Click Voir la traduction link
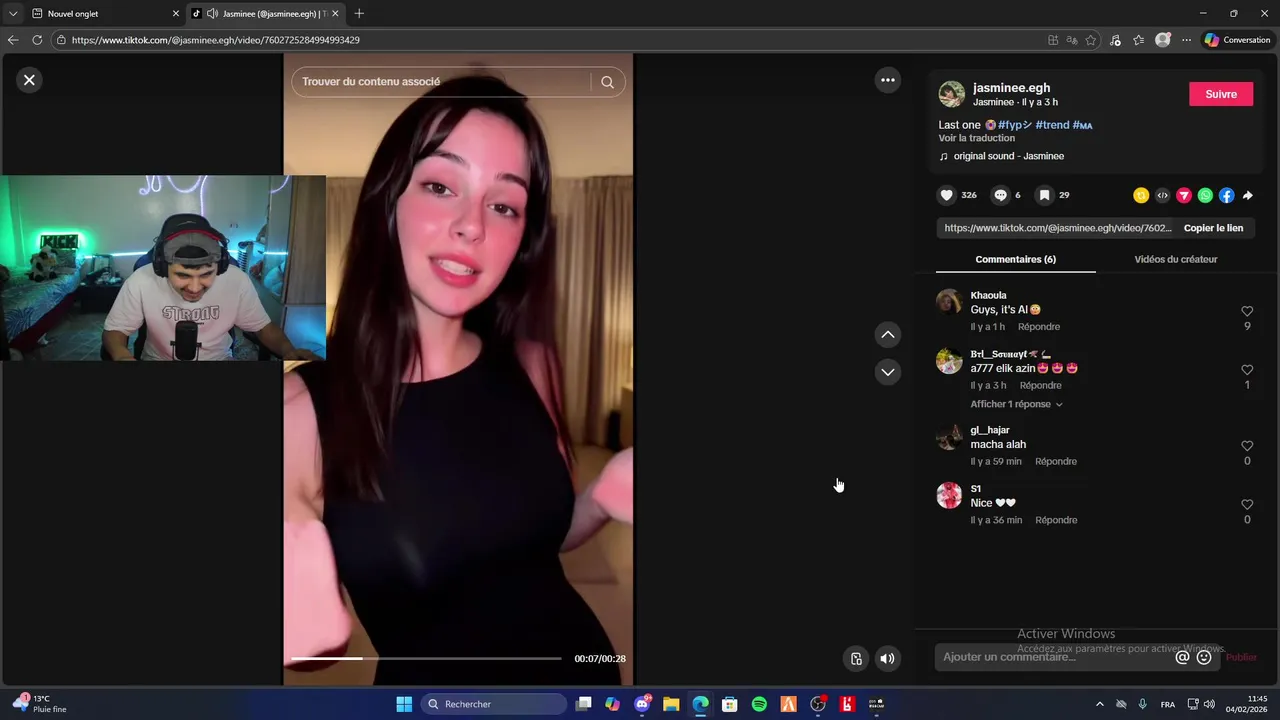The height and width of the screenshot is (720, 1280). (x=976, y=138)
